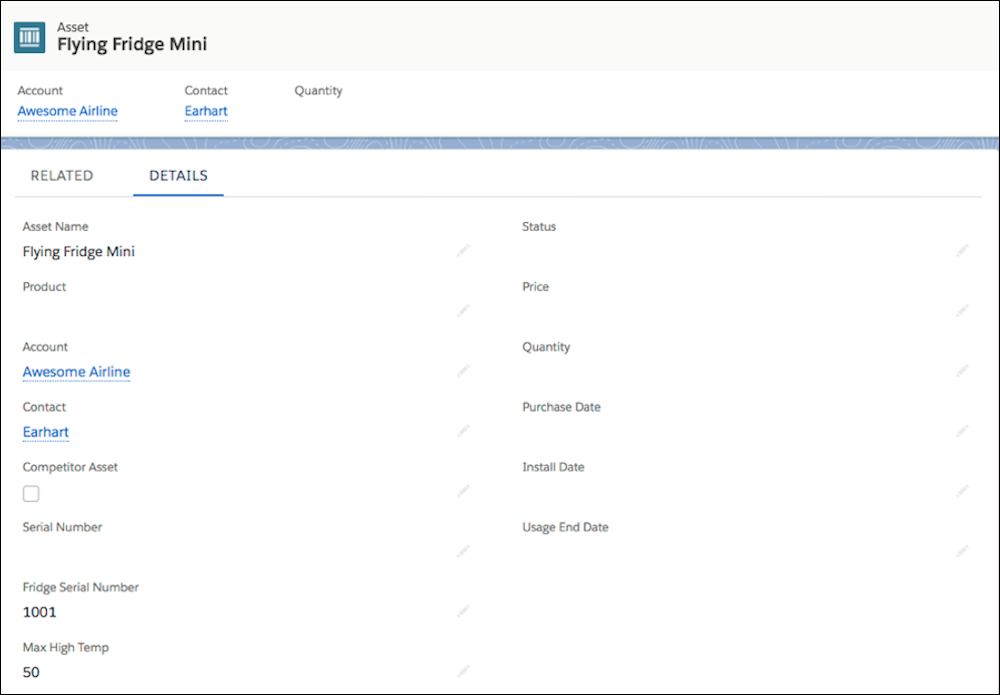Click the Fridge Serial Number label
This screenshot has width=1000, height=695.
pos(80,587)
